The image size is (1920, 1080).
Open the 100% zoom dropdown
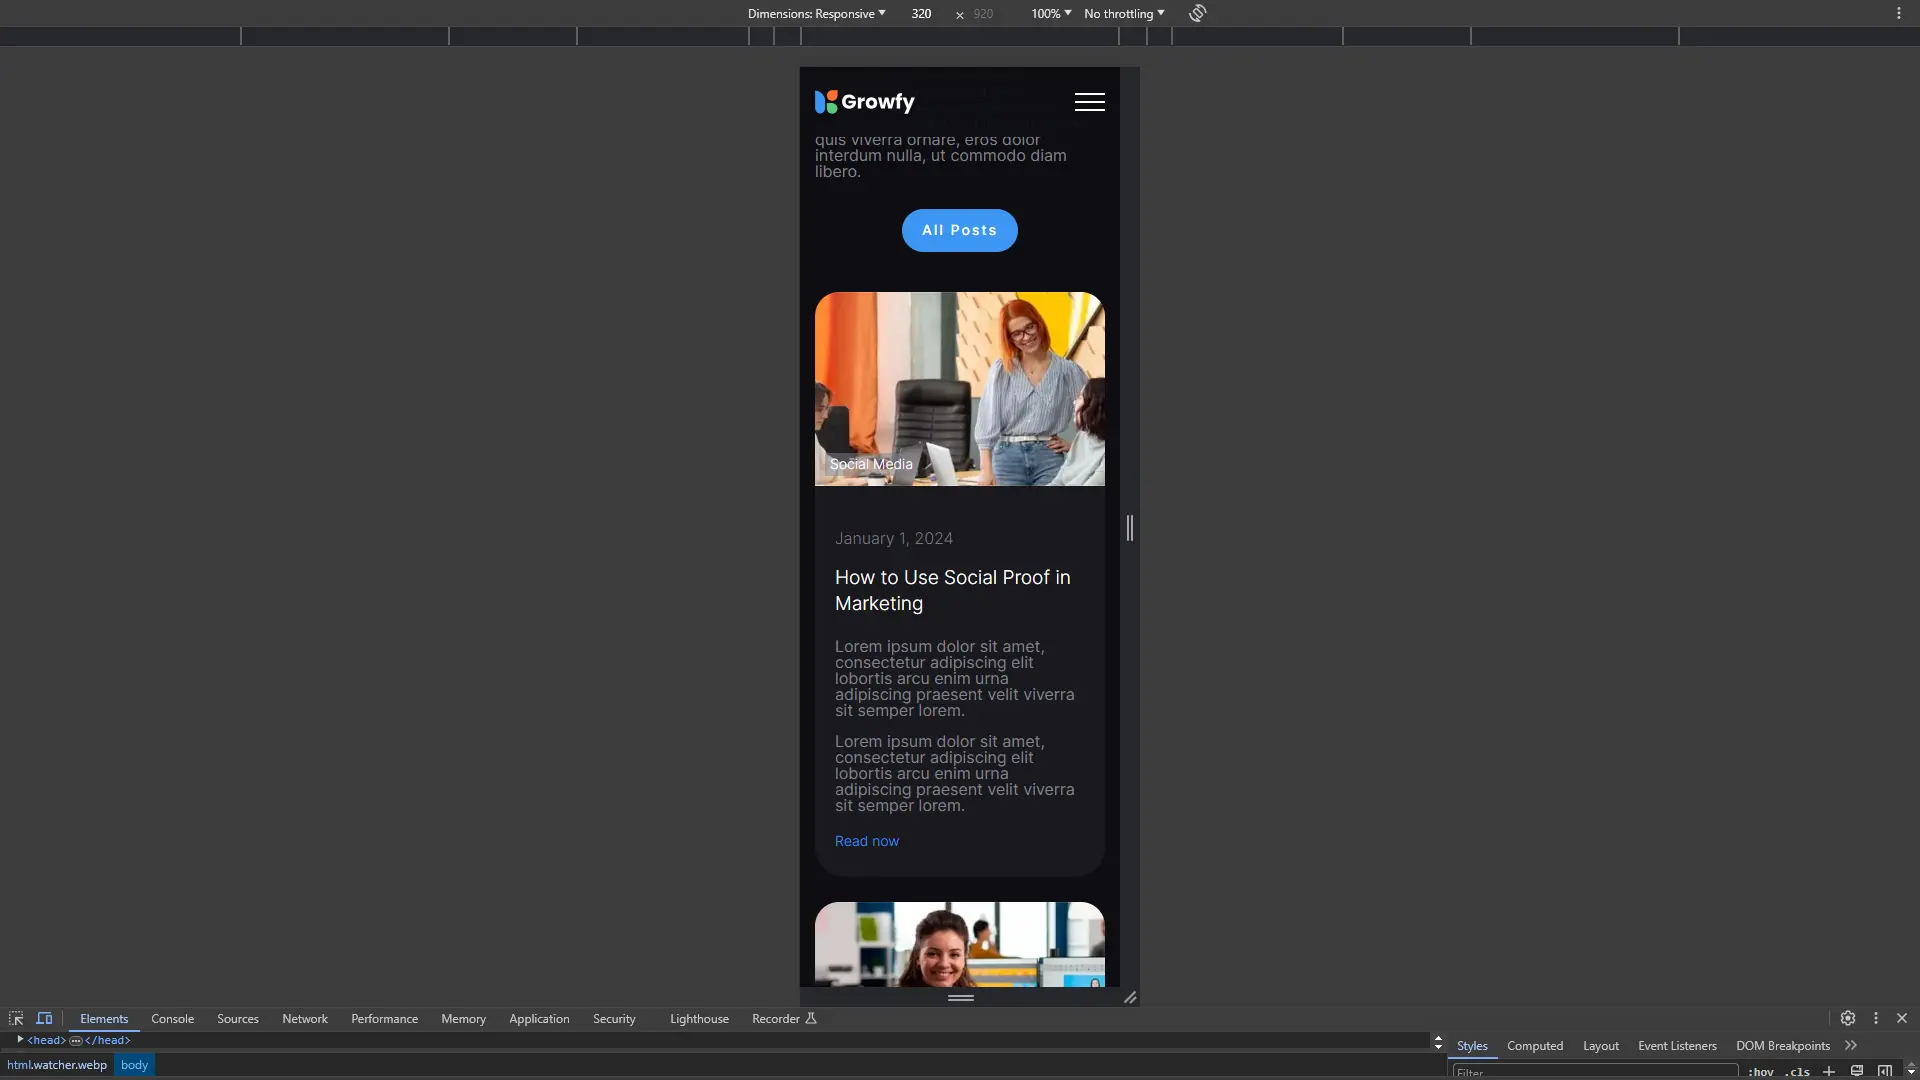tap(1051, 14)
